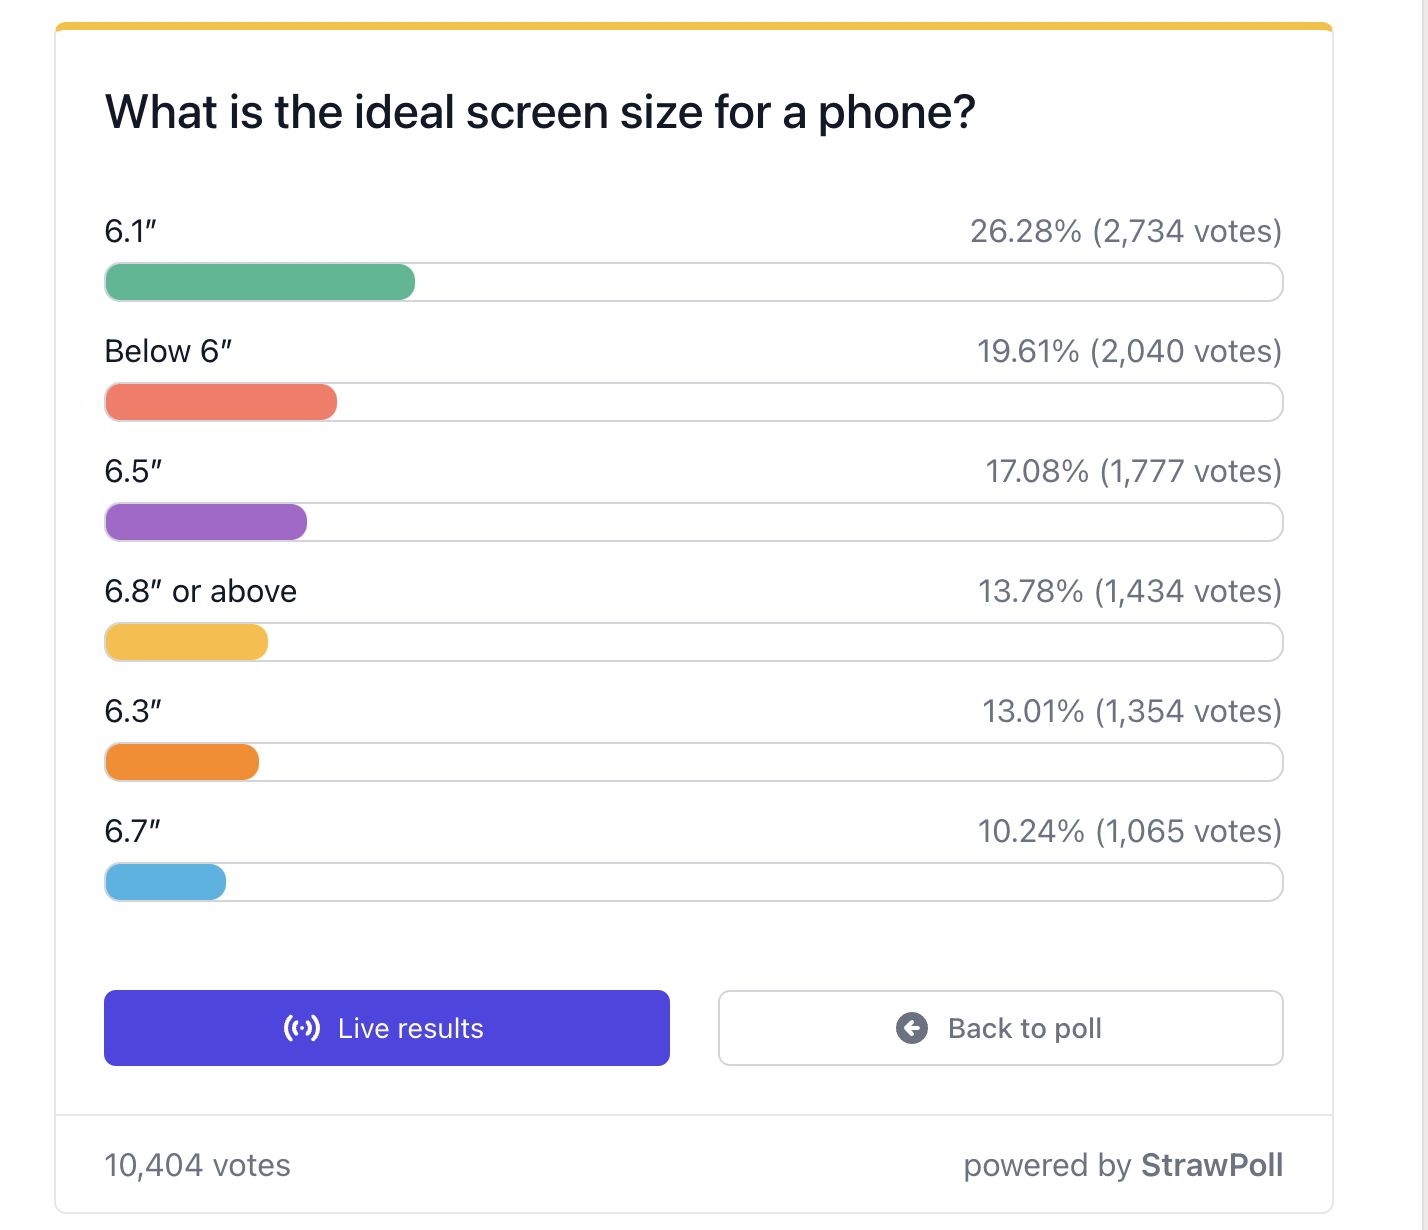This screenshot has width=1428, height=1230.
Task: Click the blue 6.7″ result bar
Action: click(165, 882)
